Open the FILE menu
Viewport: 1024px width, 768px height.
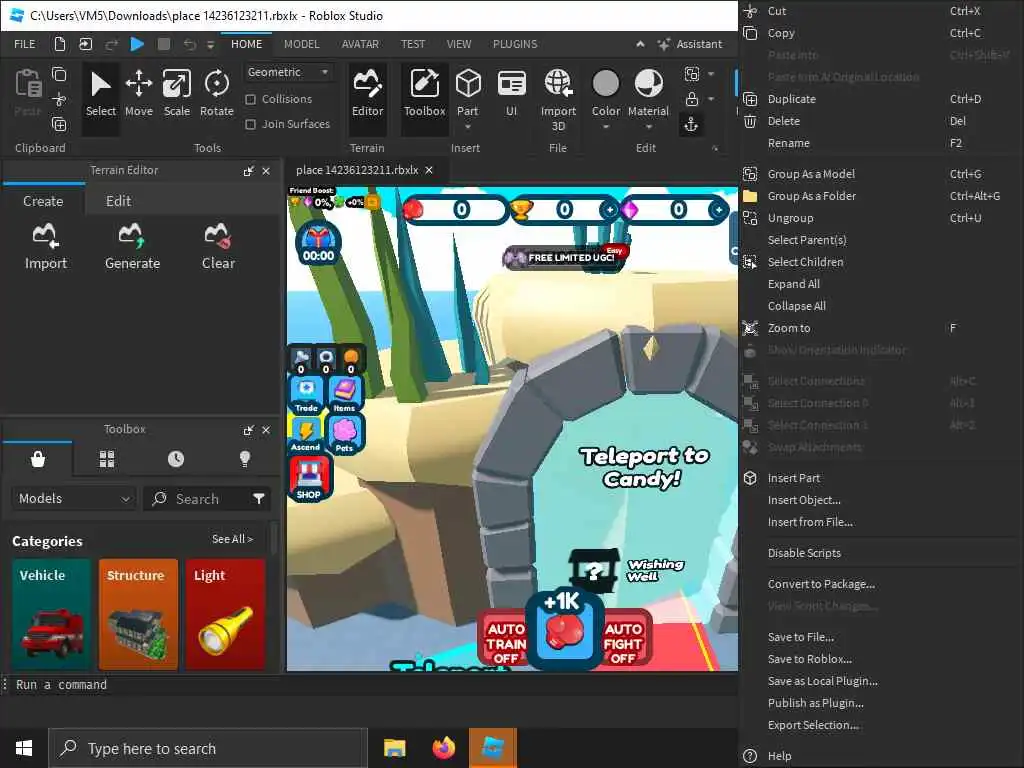pos(25,44)
